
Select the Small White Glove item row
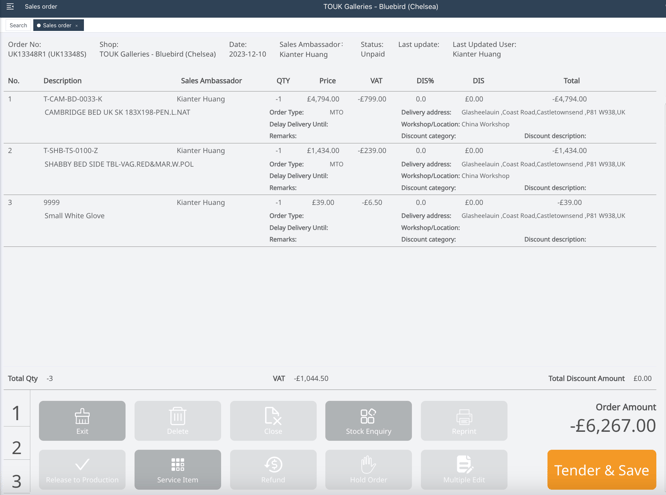74,216
